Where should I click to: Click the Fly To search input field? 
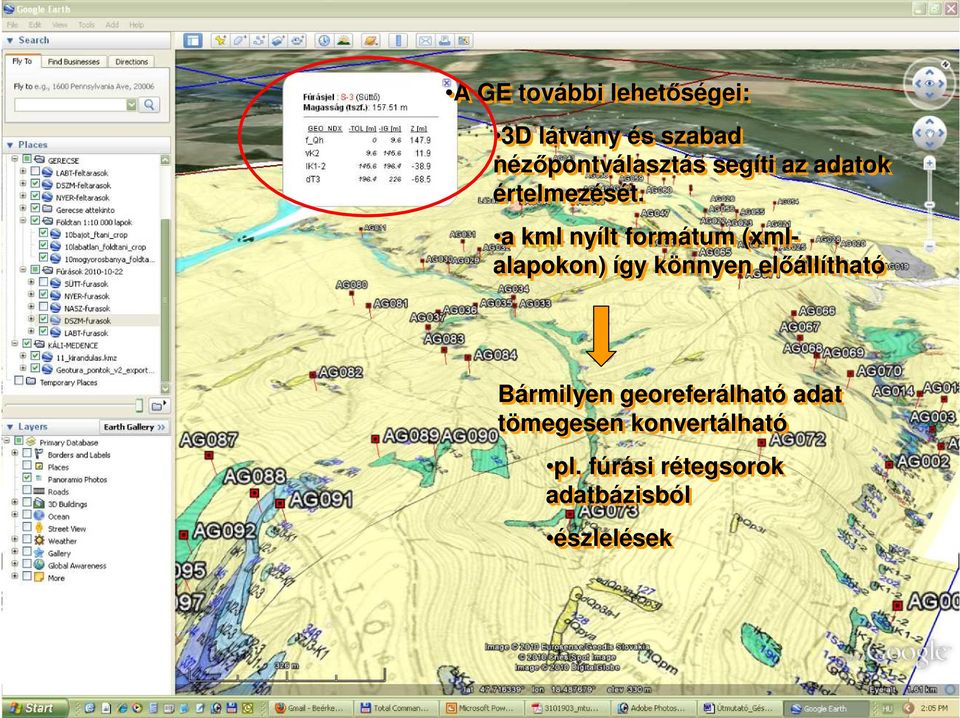coord(70,105)
